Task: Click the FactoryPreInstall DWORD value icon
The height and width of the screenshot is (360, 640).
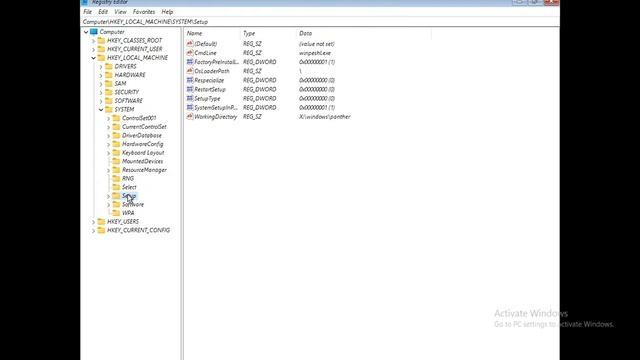Action: pos(190,62)
